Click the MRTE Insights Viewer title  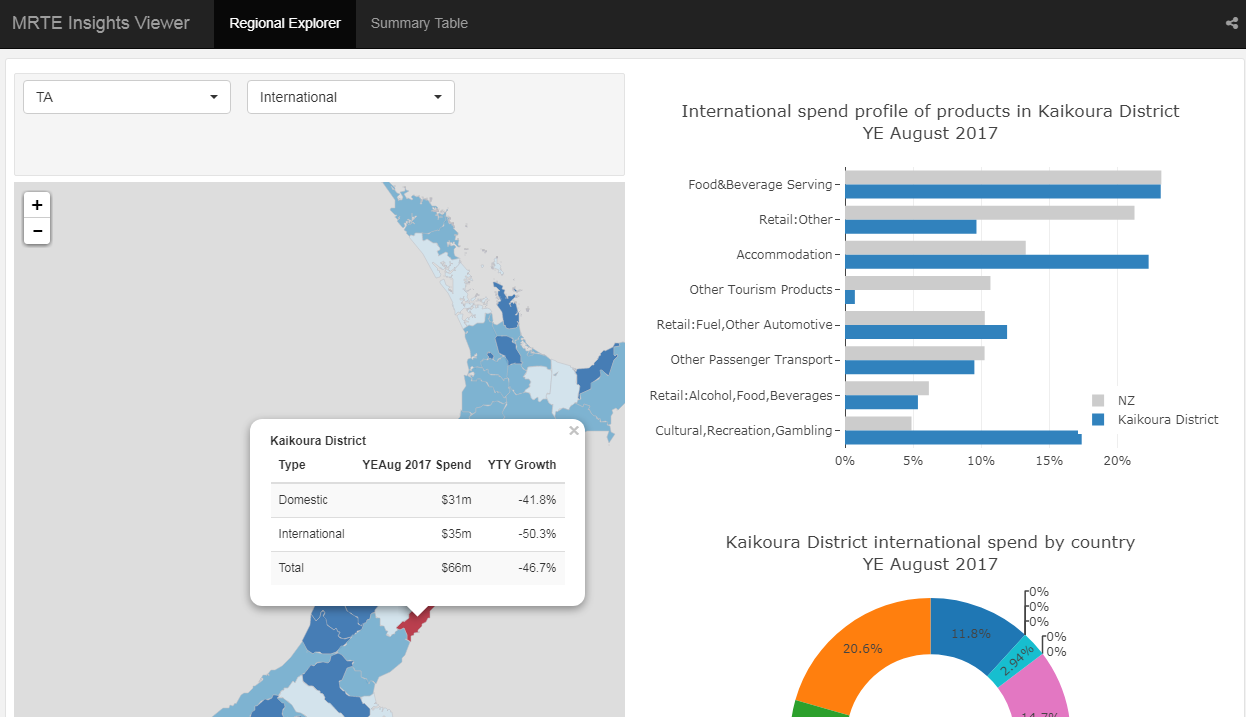pyautogui.click(x=101, y=23)
